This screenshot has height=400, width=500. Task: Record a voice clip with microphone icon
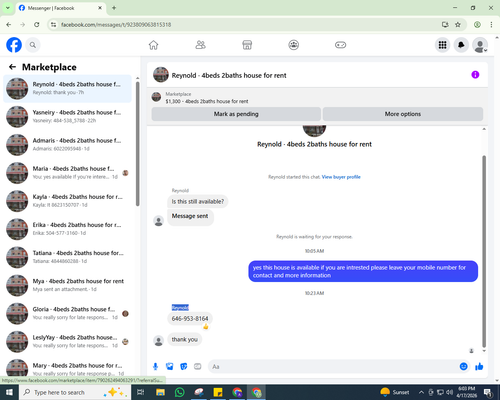coord(155,367)
